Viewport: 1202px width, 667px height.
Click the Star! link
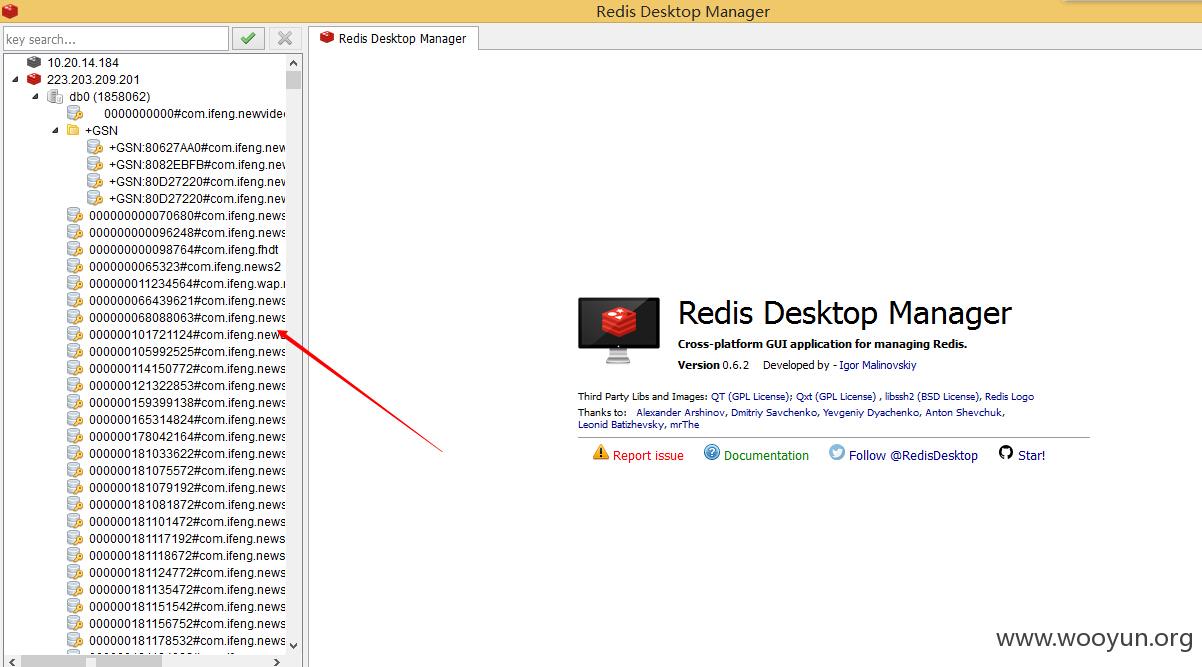click(1031, 455)
